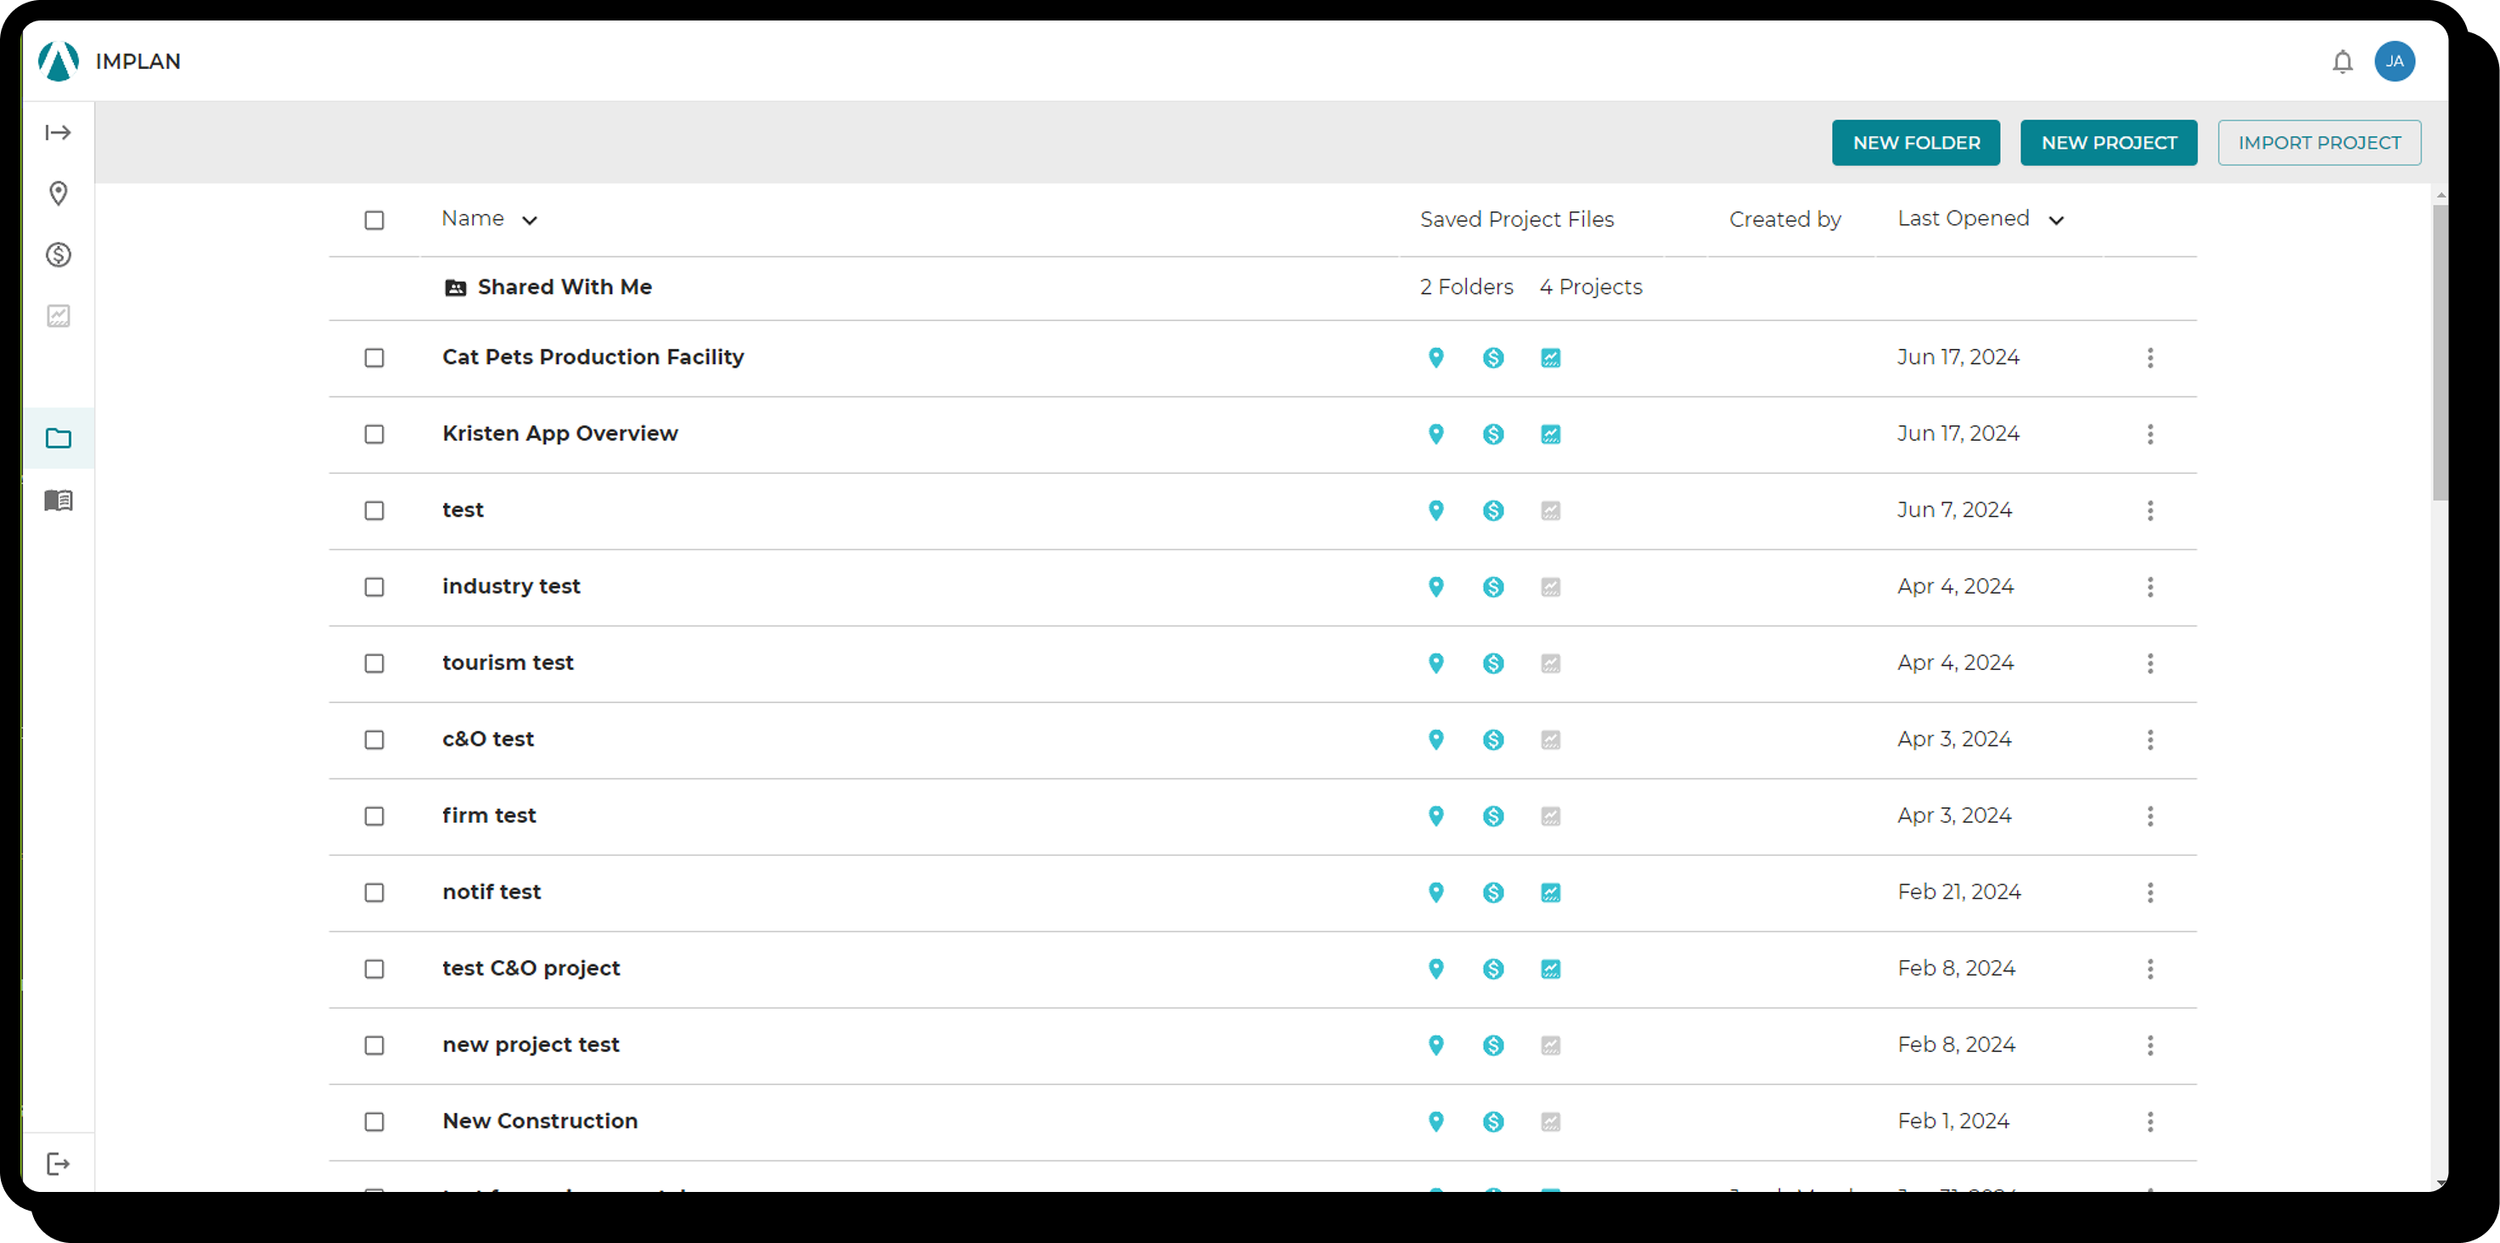Click the NEW PROJECT button

2108,143
